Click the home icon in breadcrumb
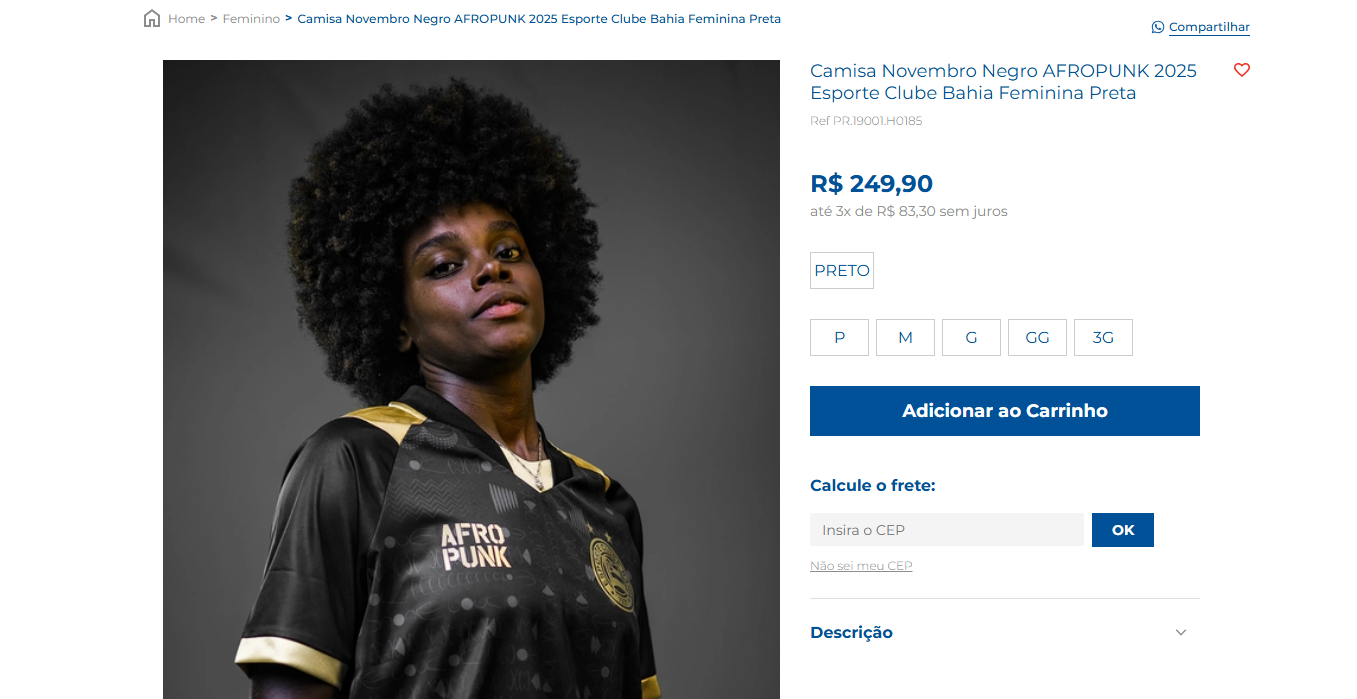Screen dimensions: 1357x699 [152, 19]
